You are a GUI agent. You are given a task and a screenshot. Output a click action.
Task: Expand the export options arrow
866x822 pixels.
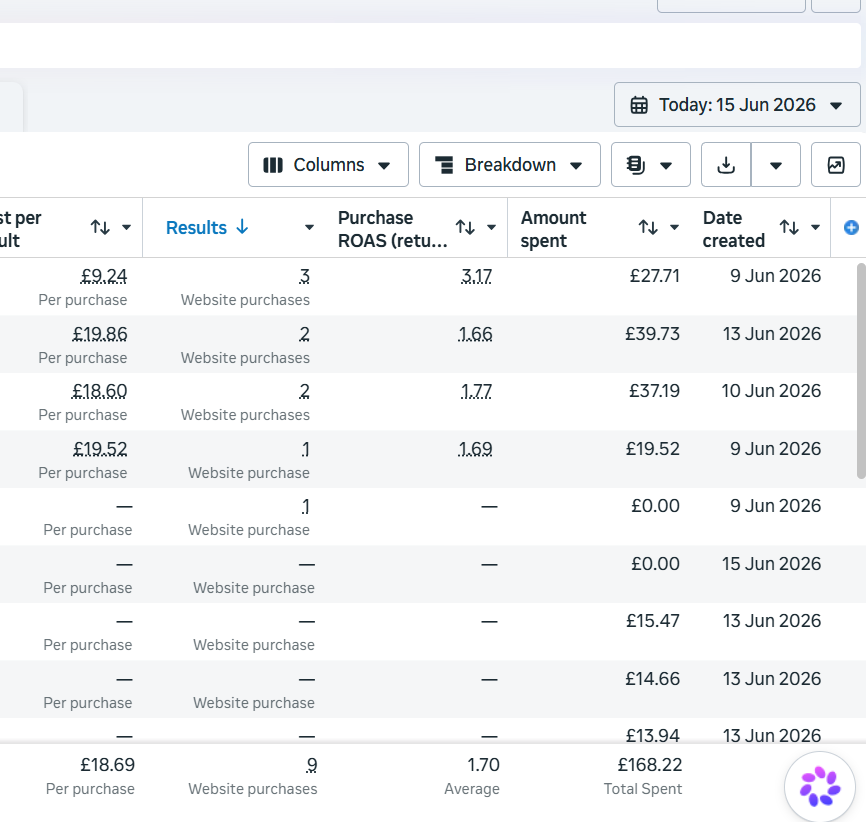(x=775, y=165)
